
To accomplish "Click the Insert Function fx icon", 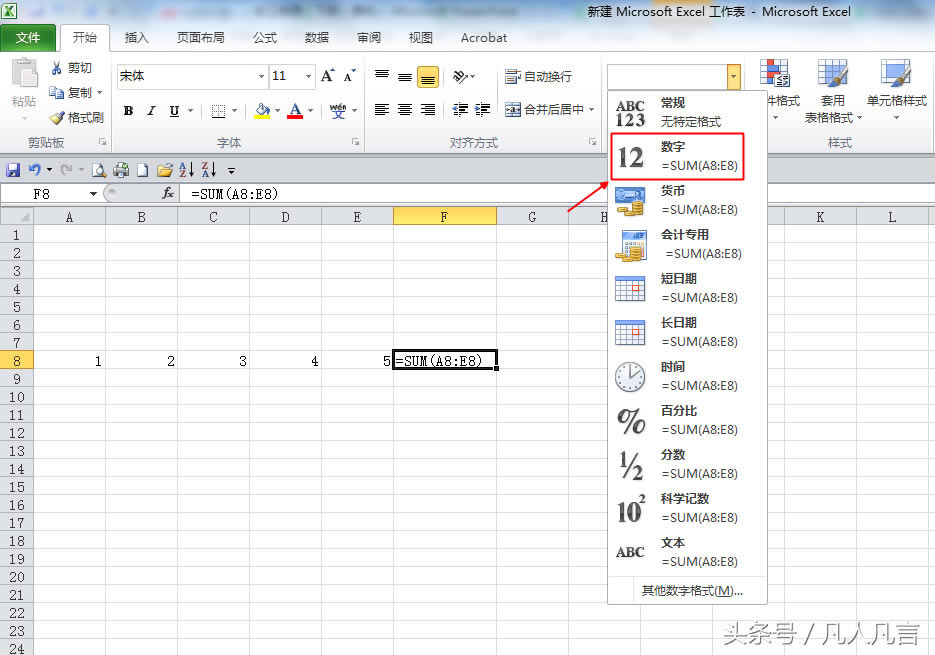I will (168, 194).
